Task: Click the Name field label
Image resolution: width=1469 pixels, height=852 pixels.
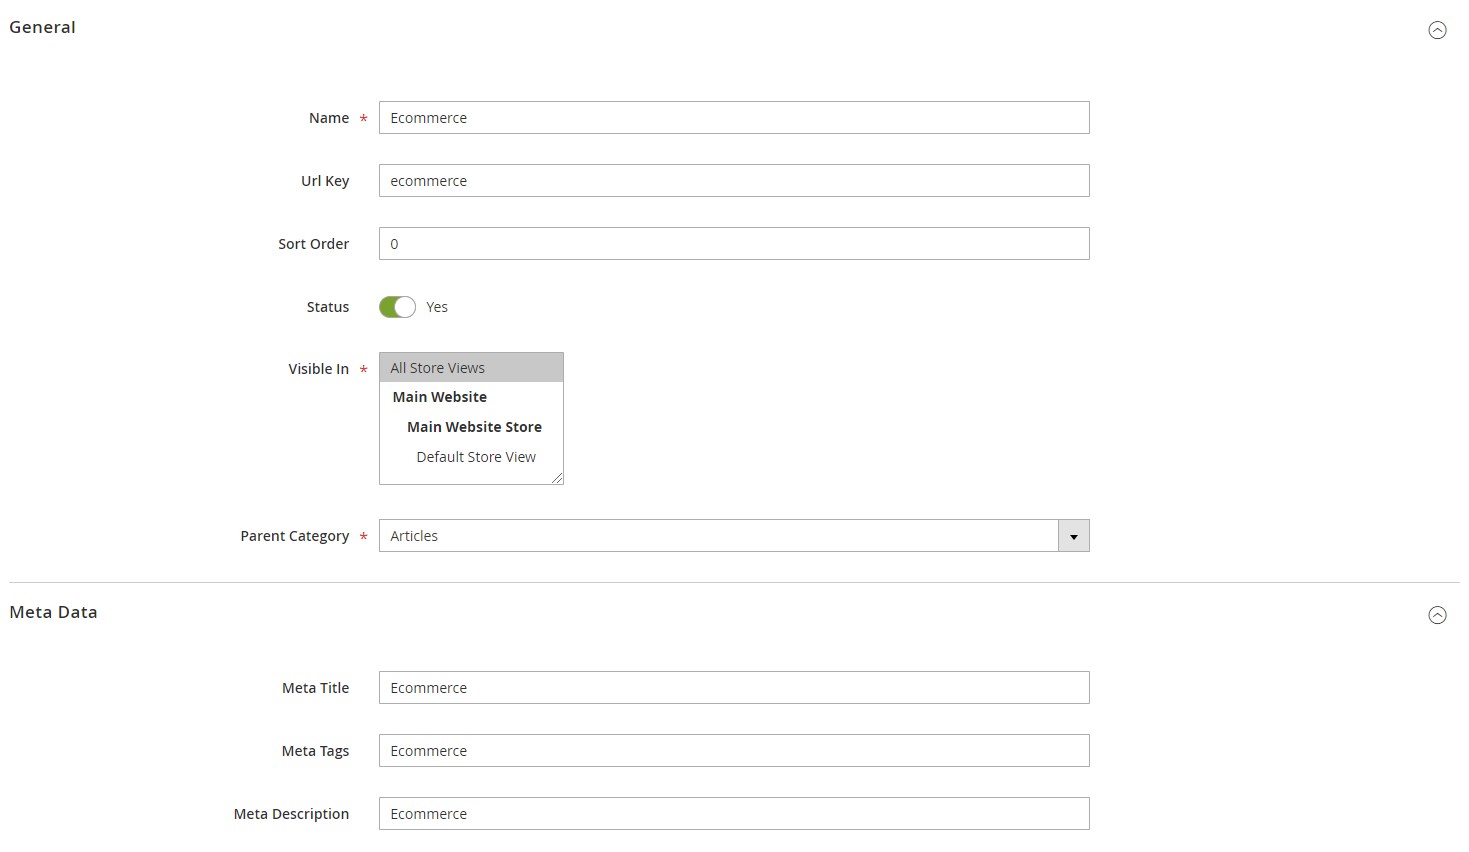Action: pyautogui.click(x=329, y=118)
